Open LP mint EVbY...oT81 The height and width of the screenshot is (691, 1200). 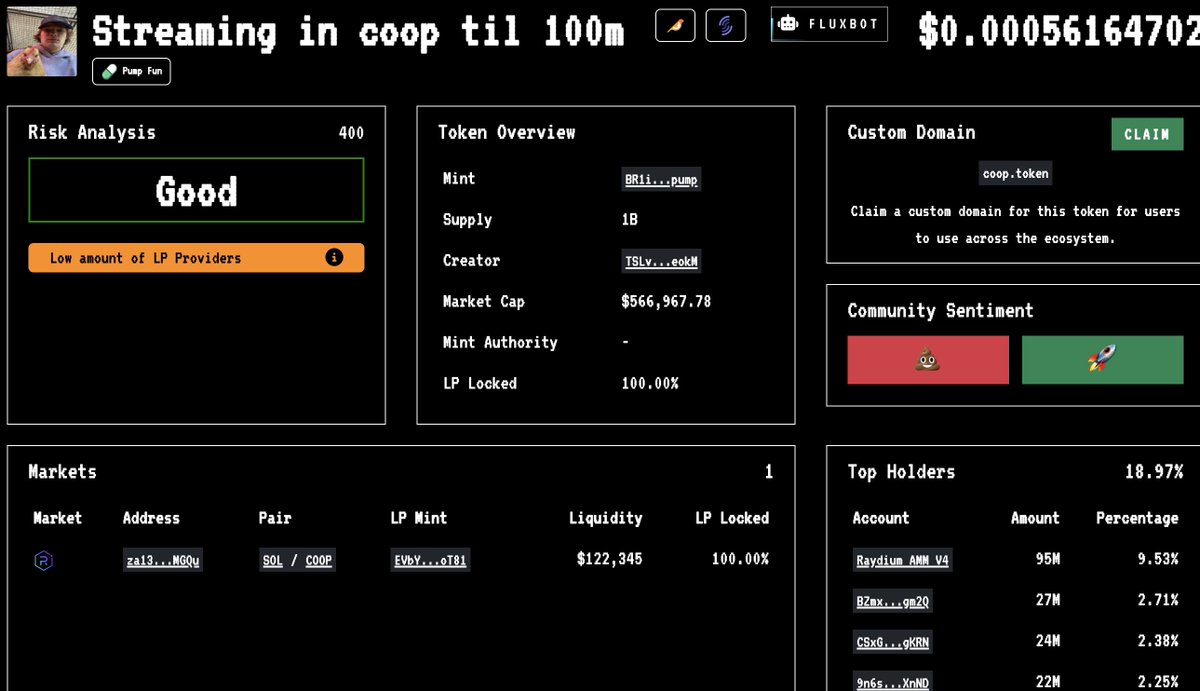coord(430,560)
